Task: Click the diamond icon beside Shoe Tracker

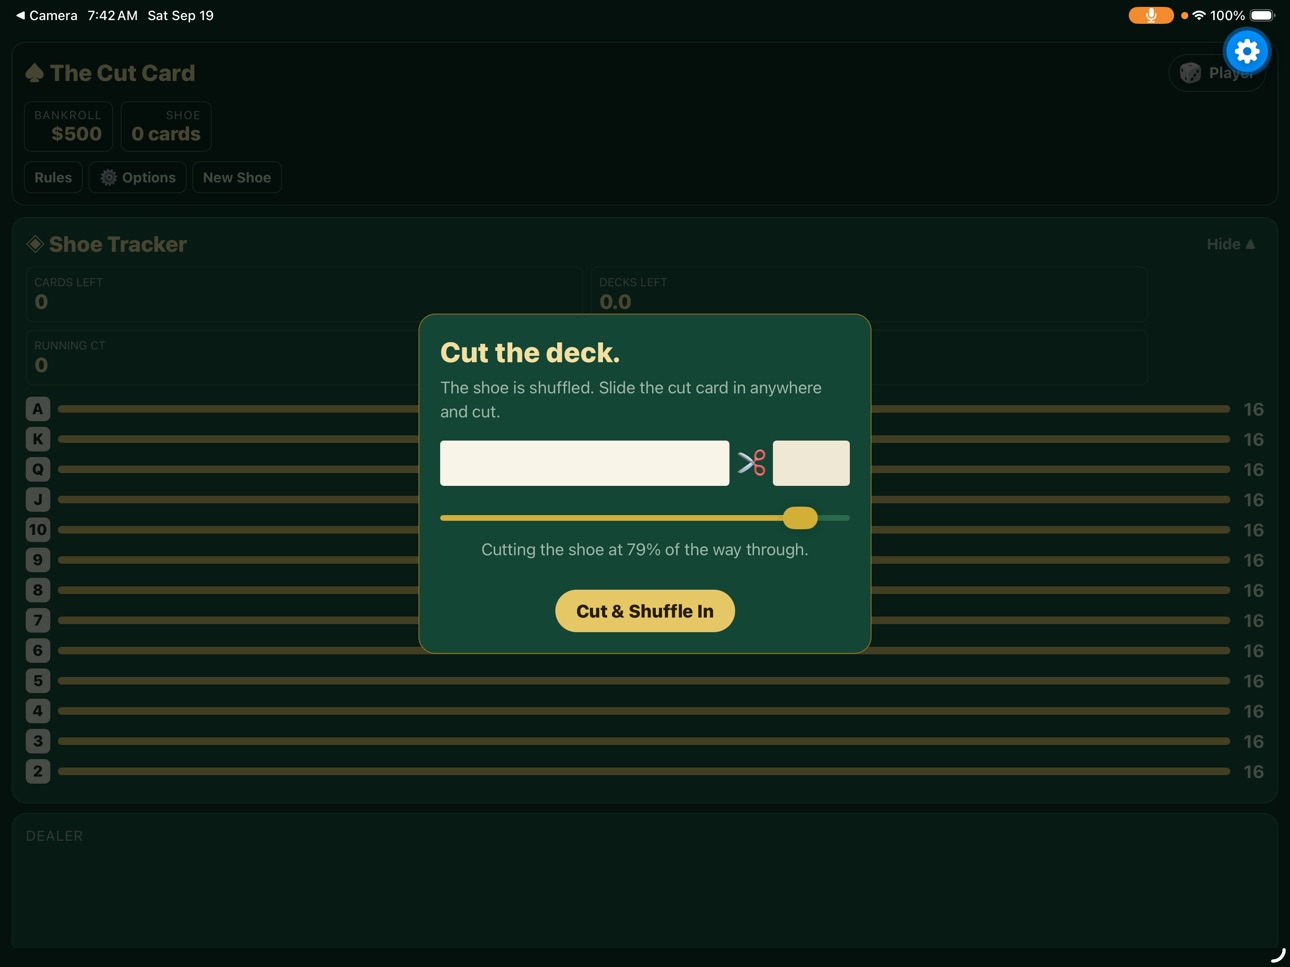Action: 35,244
